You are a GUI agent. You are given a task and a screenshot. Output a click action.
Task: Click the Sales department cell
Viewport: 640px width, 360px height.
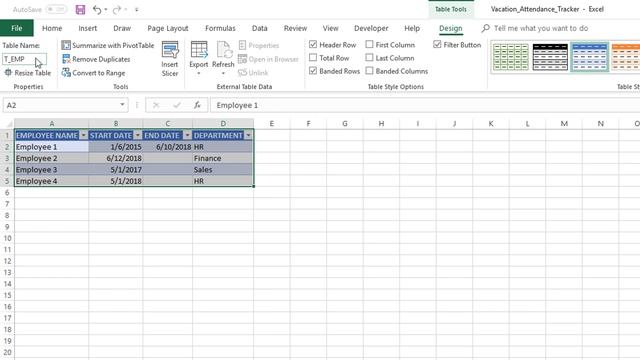[223, 170]
